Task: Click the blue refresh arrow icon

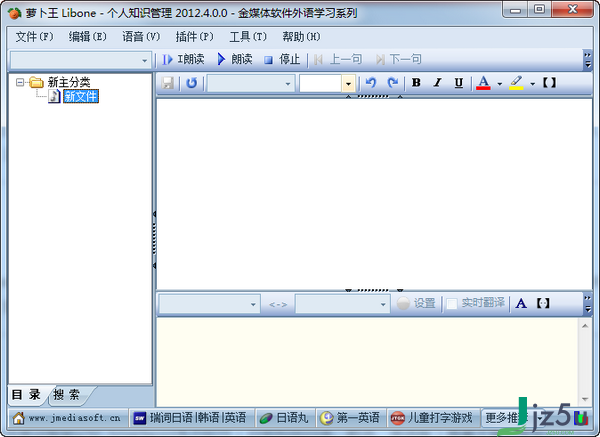Action: coord(191,83)
